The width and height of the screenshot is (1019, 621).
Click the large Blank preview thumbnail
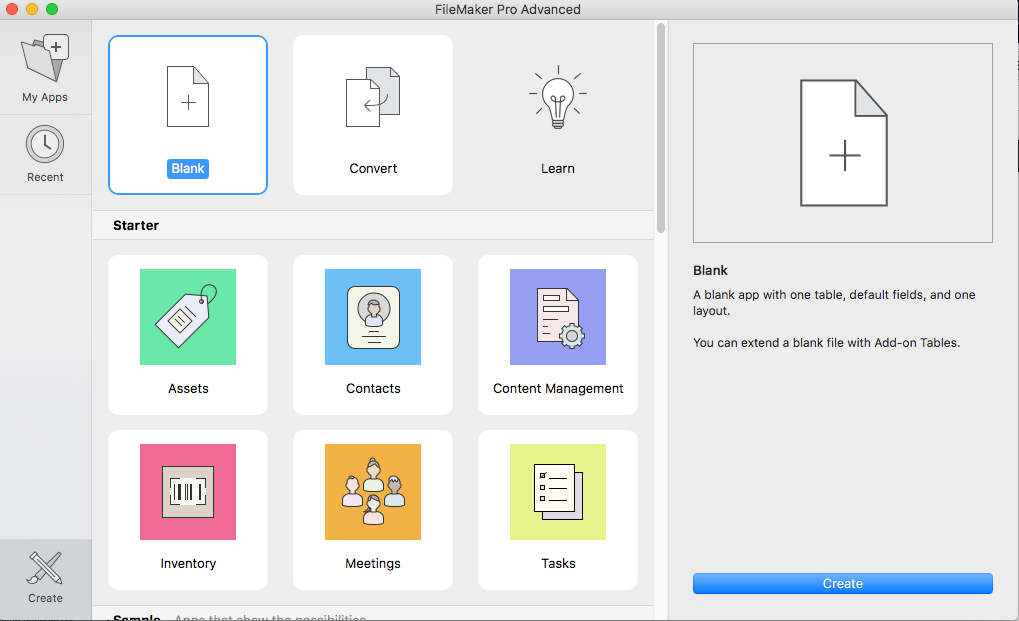pos(842,143)
